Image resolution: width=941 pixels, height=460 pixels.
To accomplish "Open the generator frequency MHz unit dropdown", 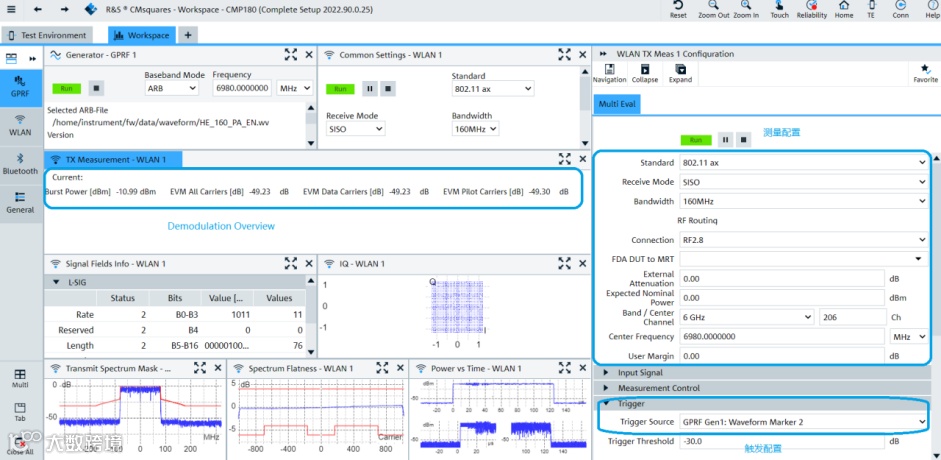I will click(x=294, y=88).
